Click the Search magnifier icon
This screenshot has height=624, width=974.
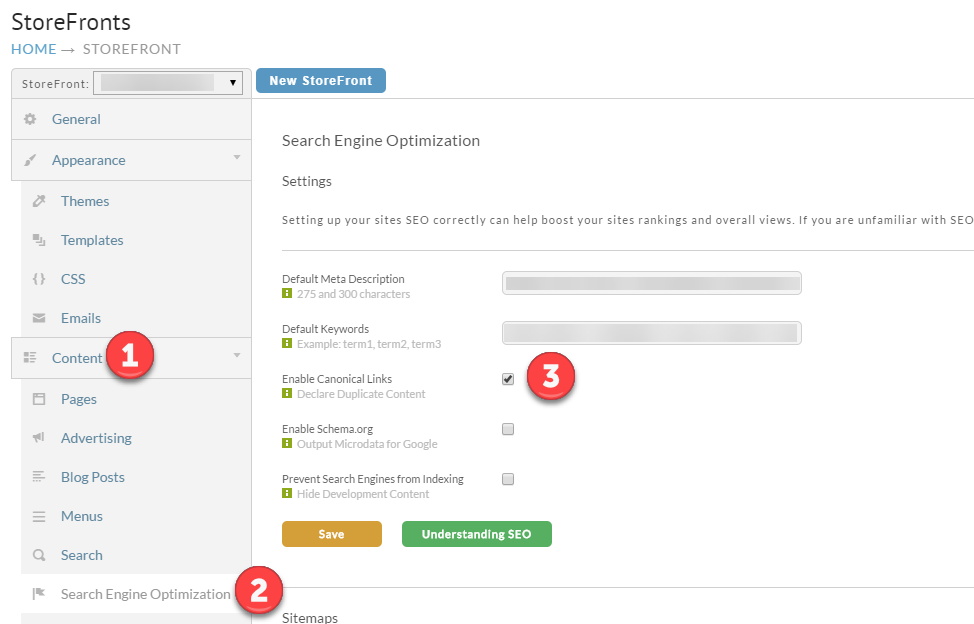click(39, 555)
